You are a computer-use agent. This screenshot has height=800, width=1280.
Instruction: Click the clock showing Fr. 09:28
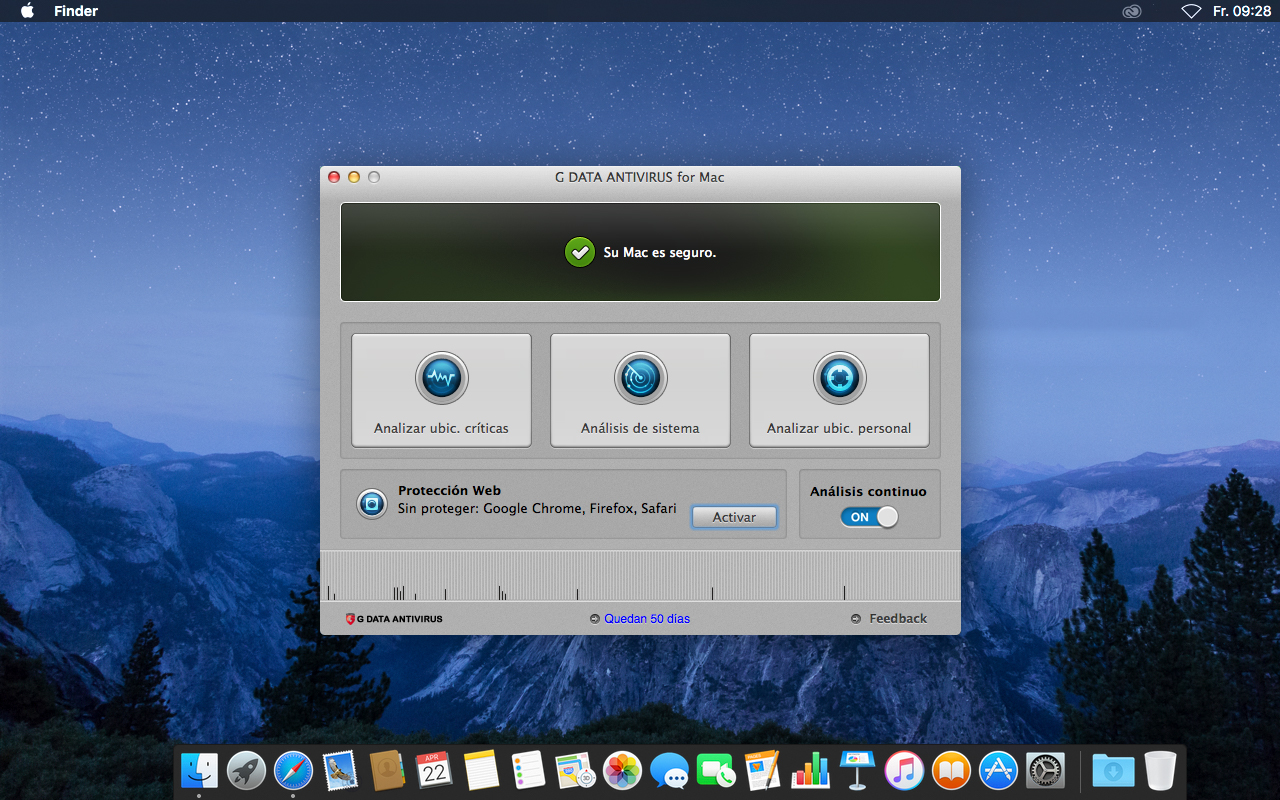1241,11
